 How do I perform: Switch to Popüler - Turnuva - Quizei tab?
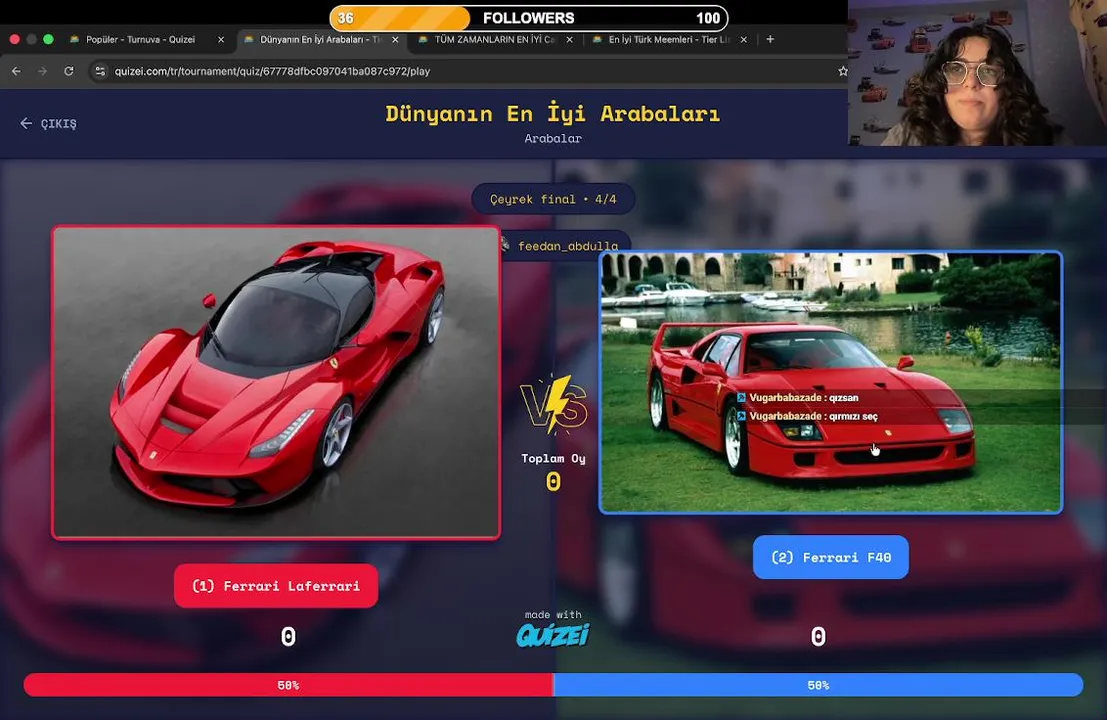[140, 40]
